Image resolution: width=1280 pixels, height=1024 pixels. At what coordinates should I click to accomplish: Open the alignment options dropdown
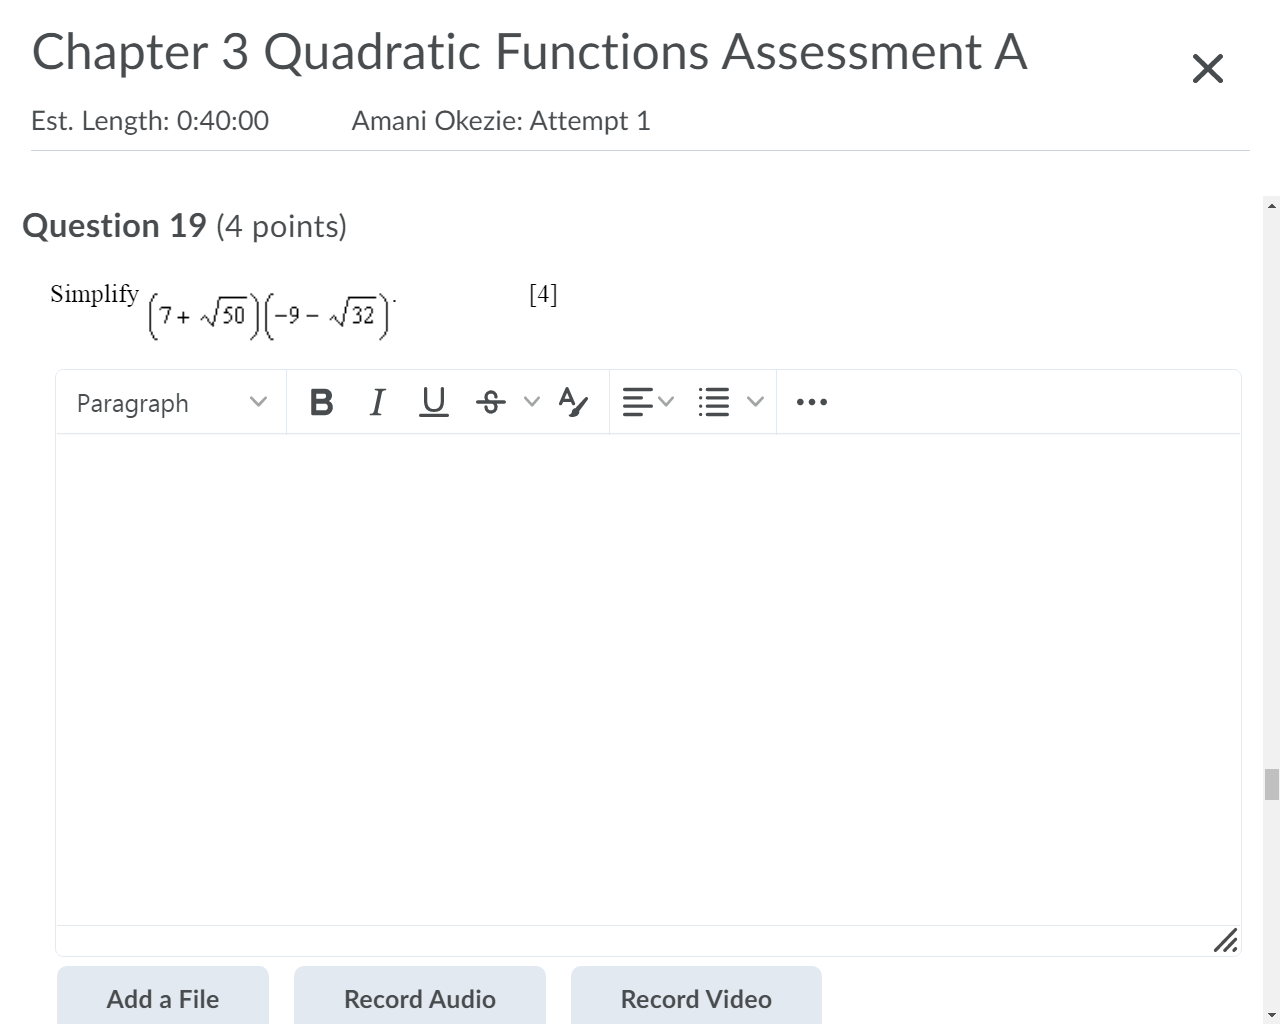coord(667,402)
